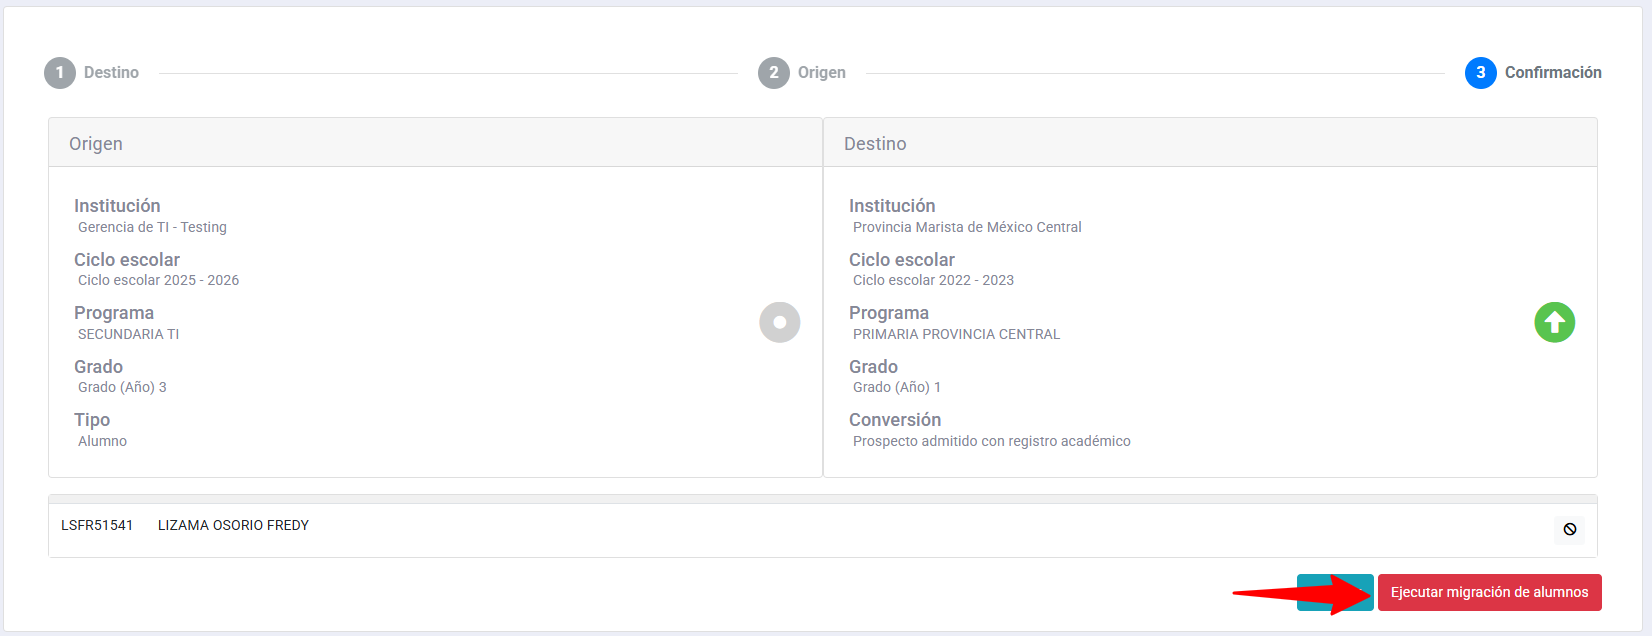Click the Origen panel header
Image resolution: width=1652 pixels, height=636 pixels.
tap(96, 143)
